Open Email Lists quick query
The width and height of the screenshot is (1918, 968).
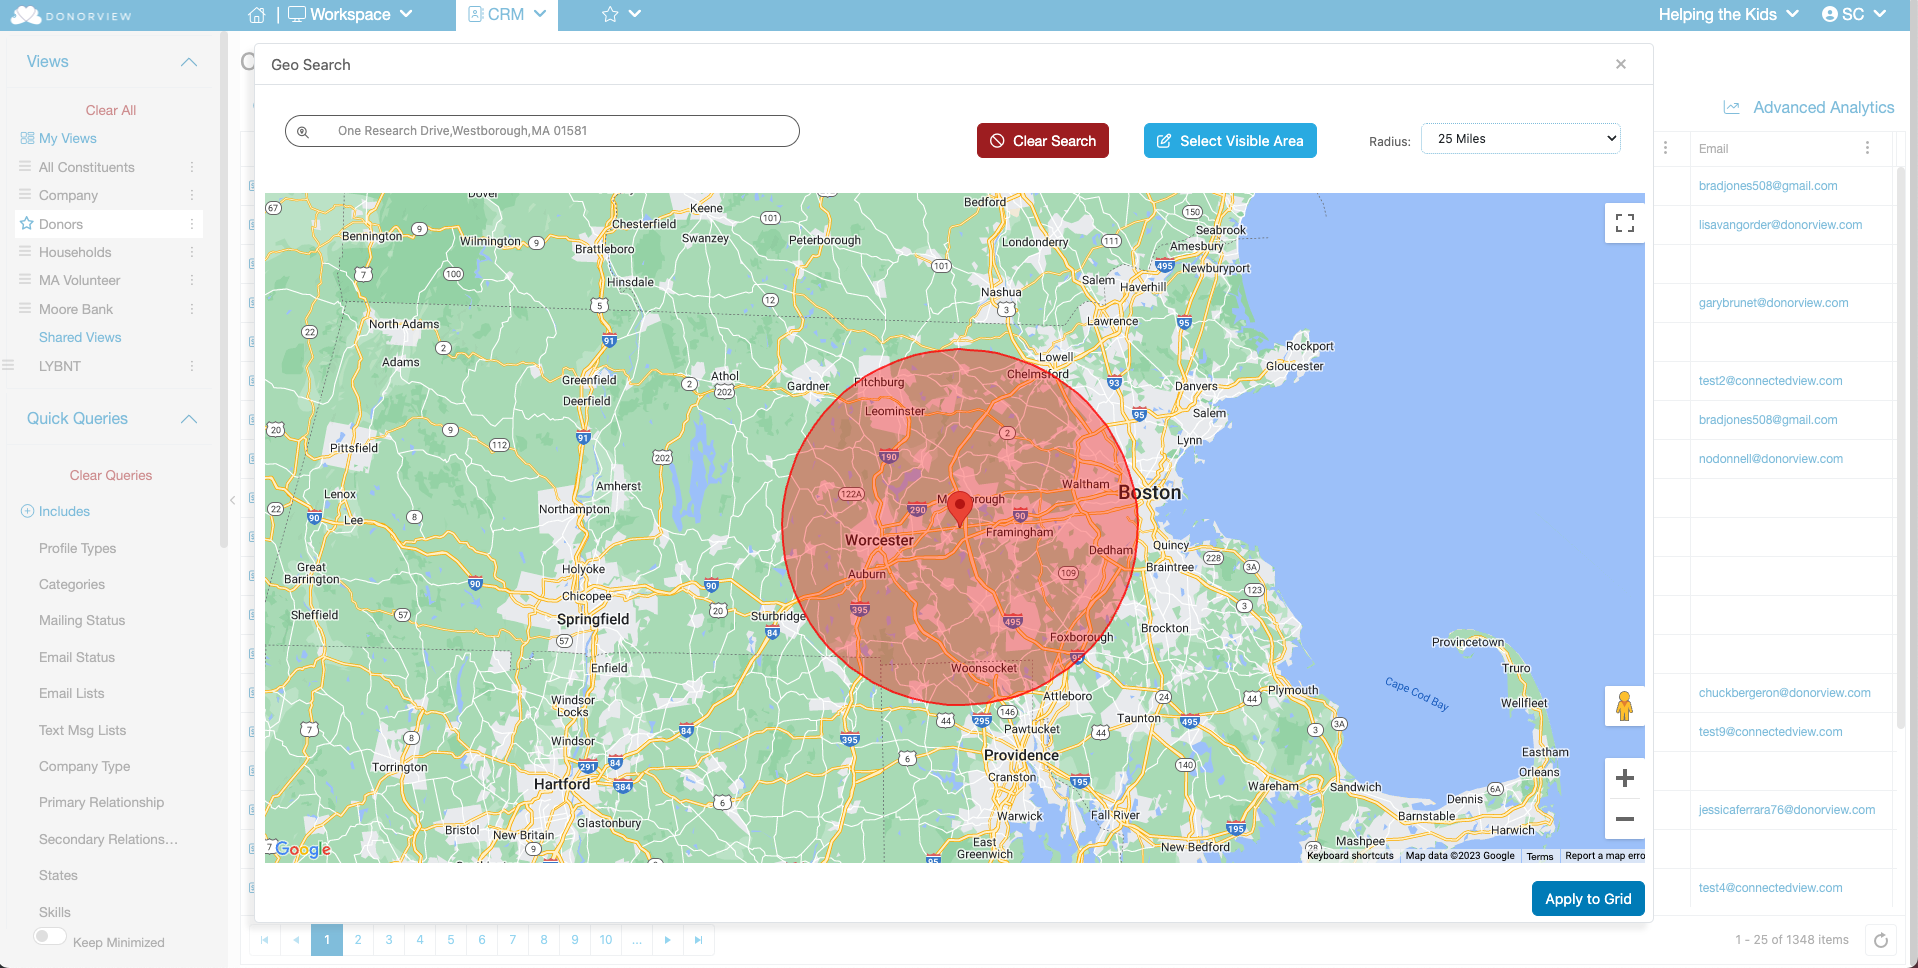tap(72, 693)
